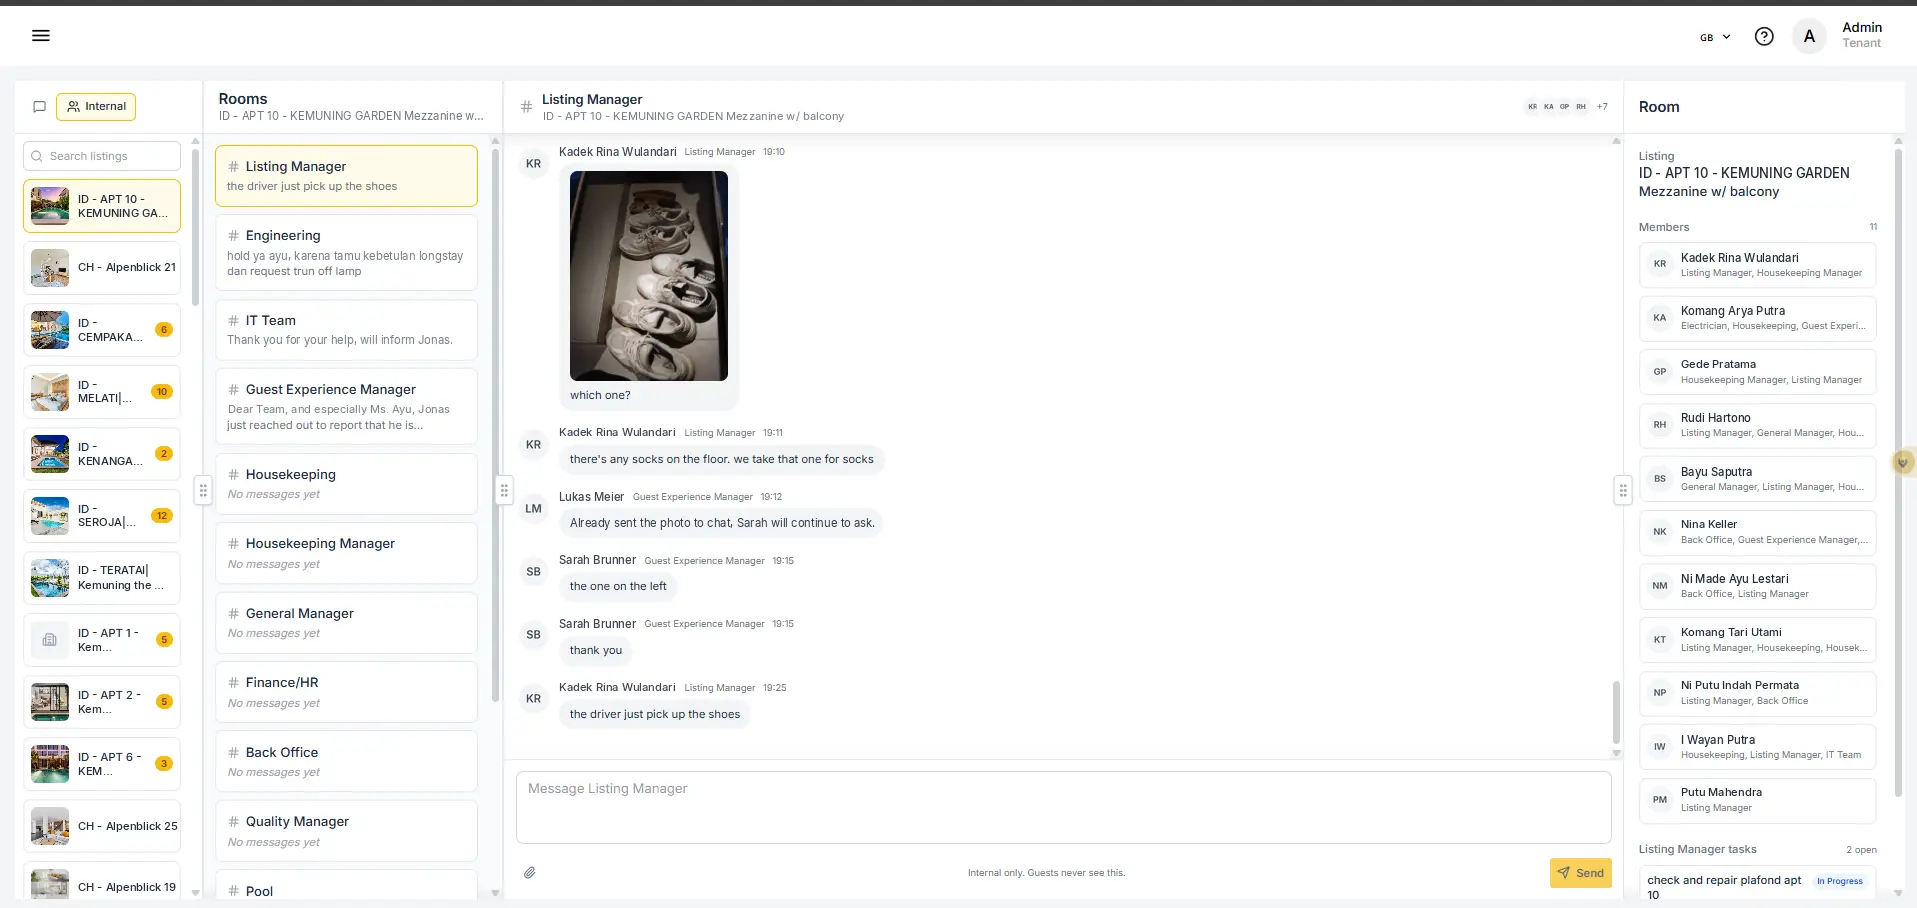The width and height of the screenshot is (1917, 908).
Task: Select the Housekeeping room
Action: (346, 484)
